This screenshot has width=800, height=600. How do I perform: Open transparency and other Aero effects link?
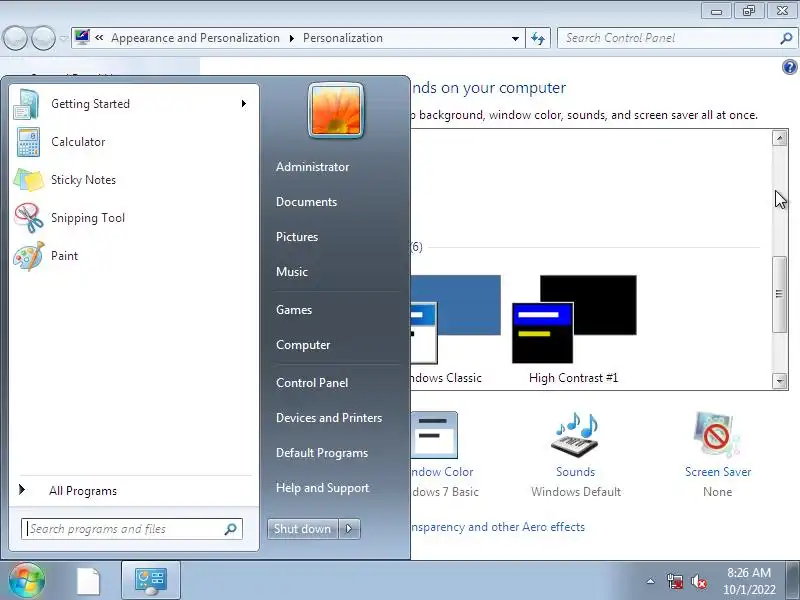click(x=498, y=527)
